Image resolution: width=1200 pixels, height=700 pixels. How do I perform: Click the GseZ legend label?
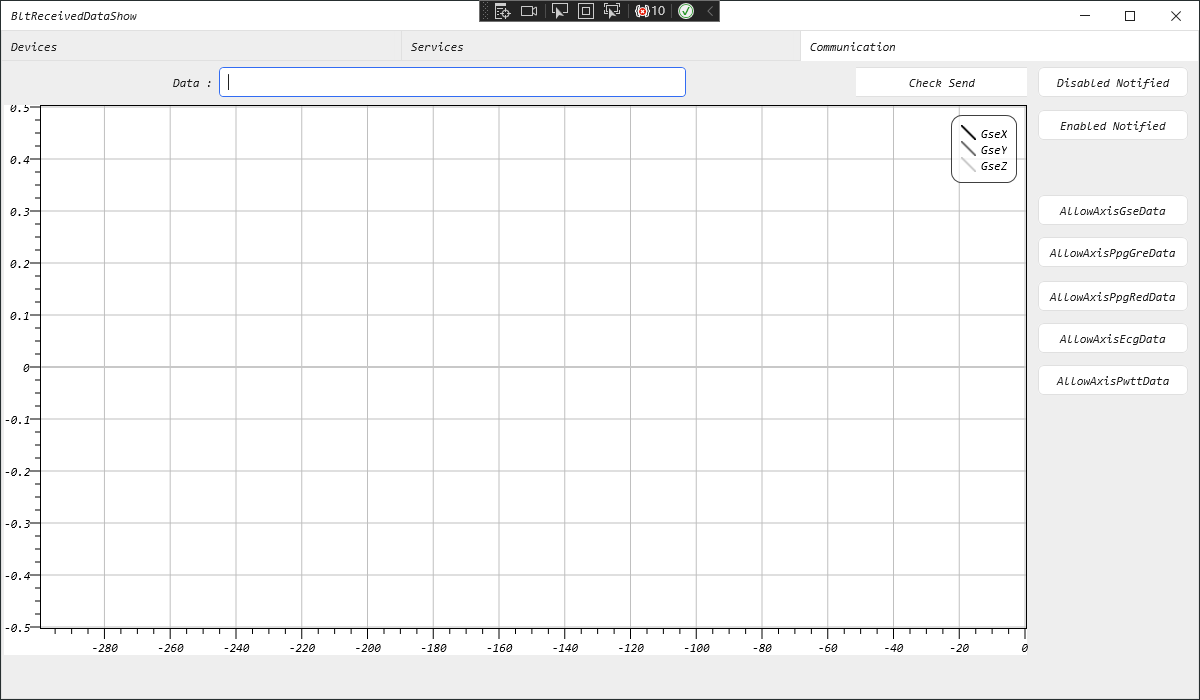[x=994, y=166]
